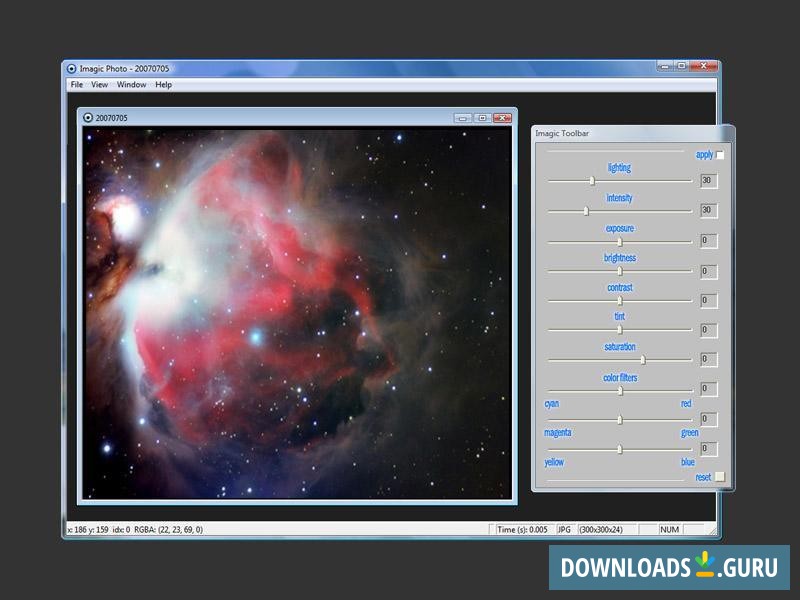
Task: Click the saturation slider handle
Action: click(x=643, y=360)
